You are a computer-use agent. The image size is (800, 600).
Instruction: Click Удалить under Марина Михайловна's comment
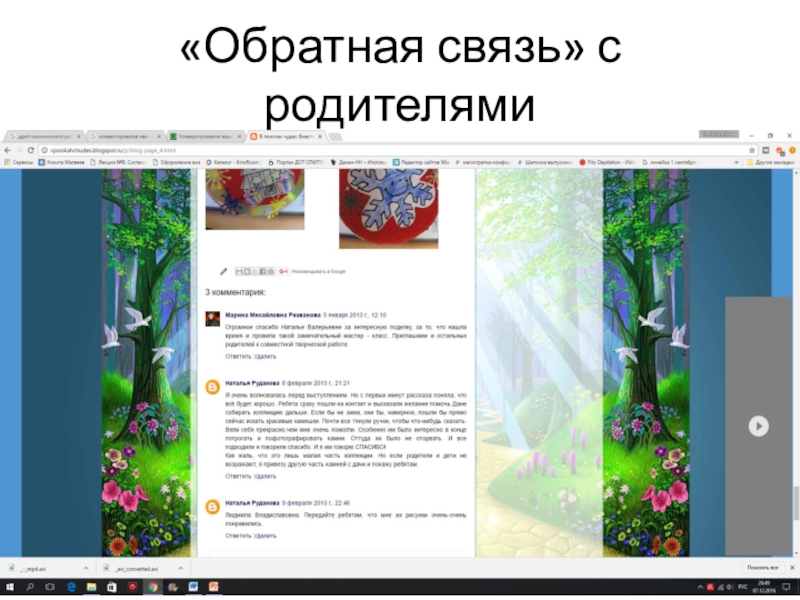tap(264, 357)
